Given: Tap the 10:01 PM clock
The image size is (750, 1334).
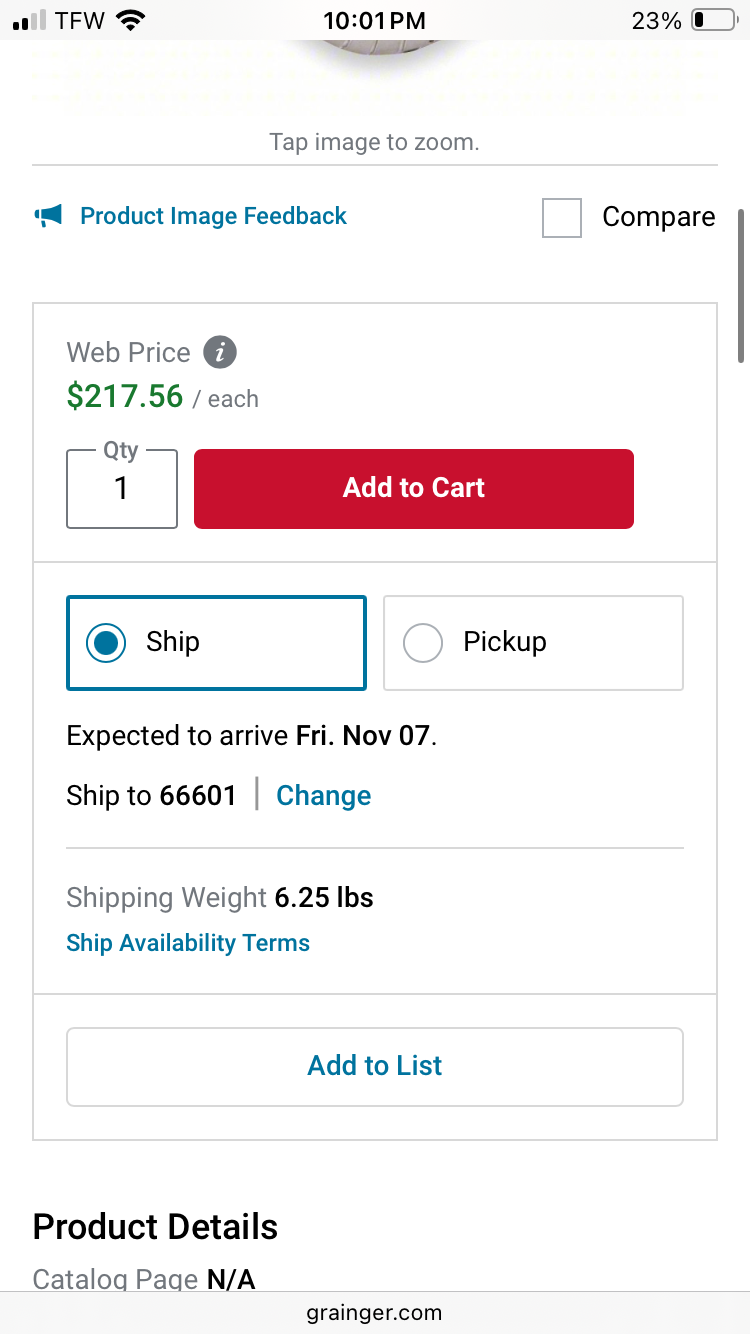Looking at the screenshot, I should coord(375,20).
